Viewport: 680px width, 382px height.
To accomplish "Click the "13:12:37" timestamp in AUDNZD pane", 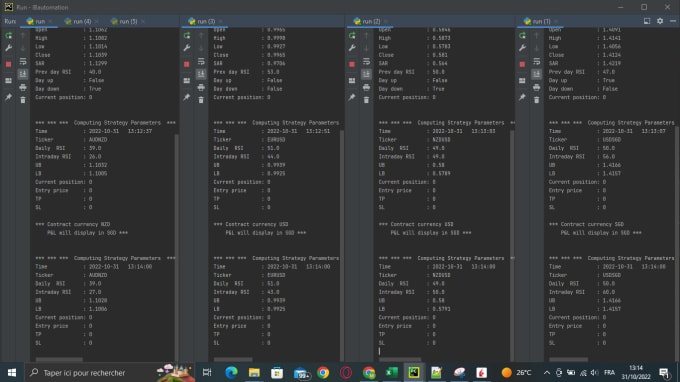I will click(140, 131).
